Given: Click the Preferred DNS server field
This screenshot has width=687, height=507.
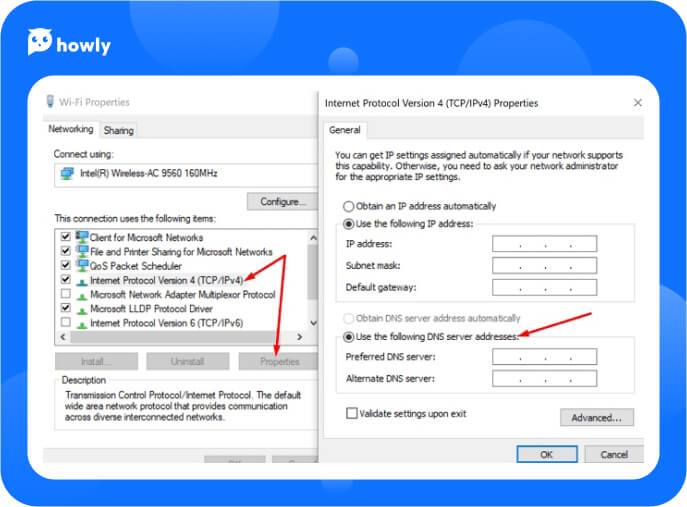Looking at the screenshot, I should click(544, 357).
